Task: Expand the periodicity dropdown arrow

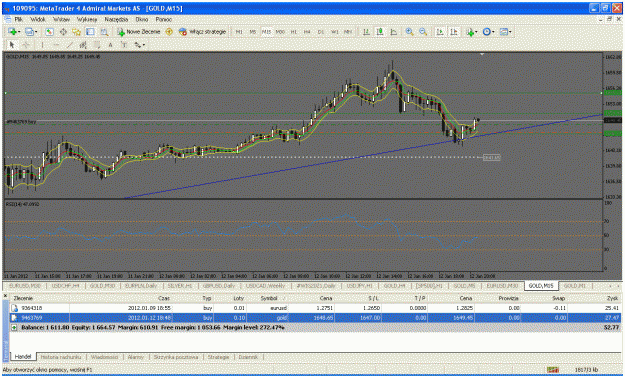Action: (493, 32)
